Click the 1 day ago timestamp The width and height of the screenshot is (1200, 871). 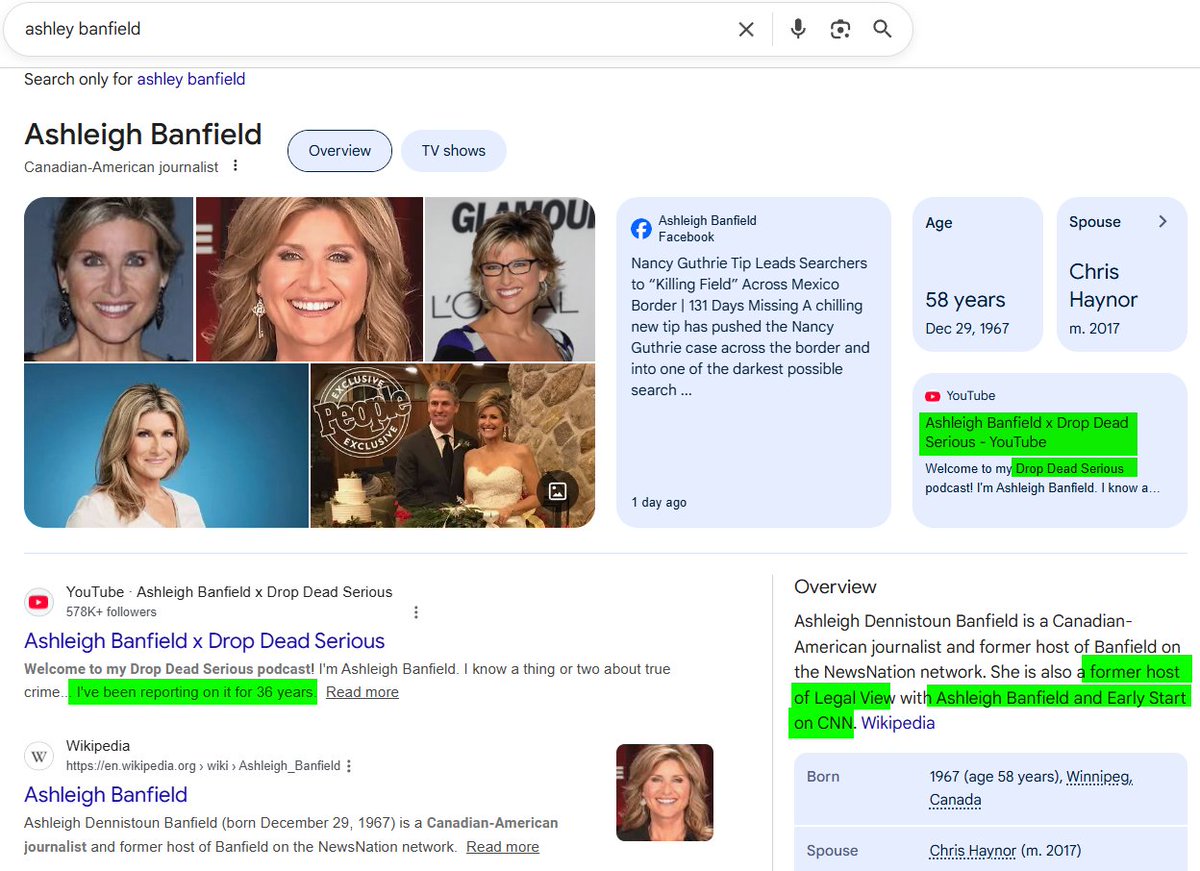click(x=659, y=502)
